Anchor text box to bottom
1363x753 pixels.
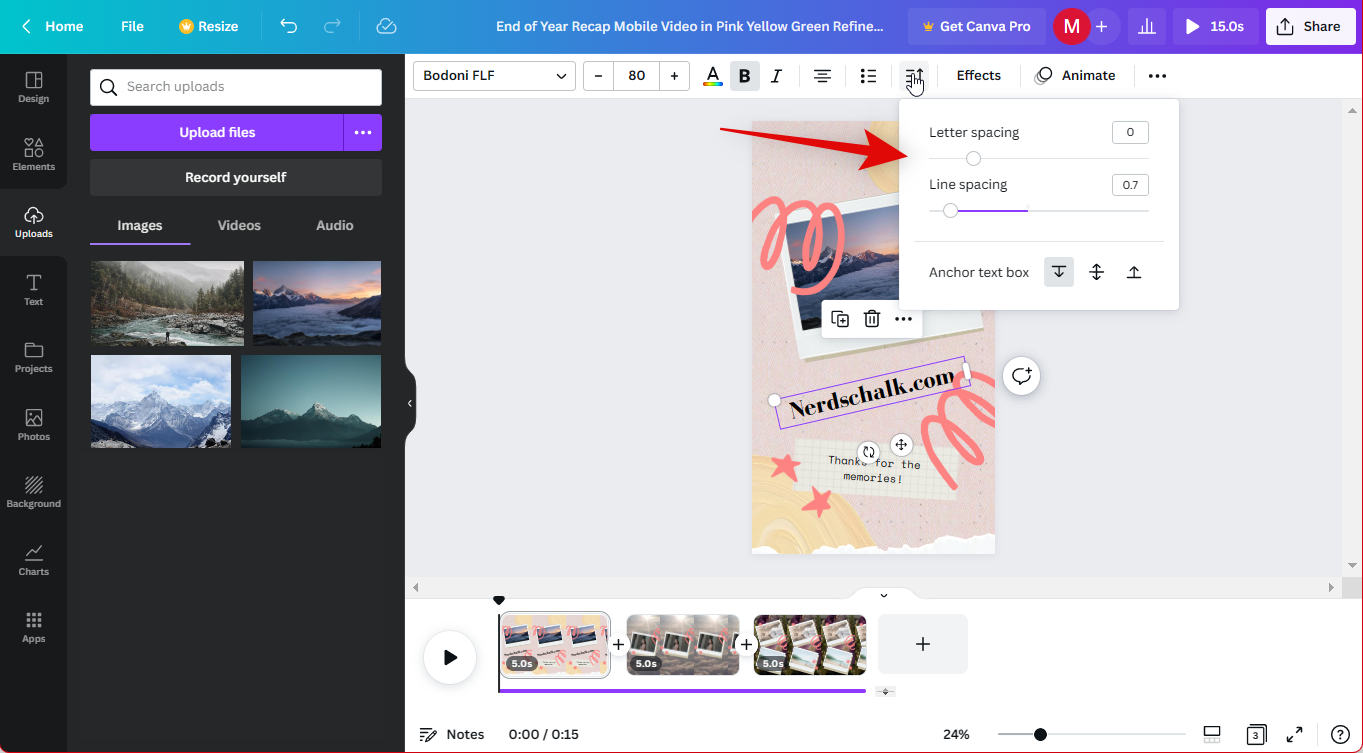1134,272
